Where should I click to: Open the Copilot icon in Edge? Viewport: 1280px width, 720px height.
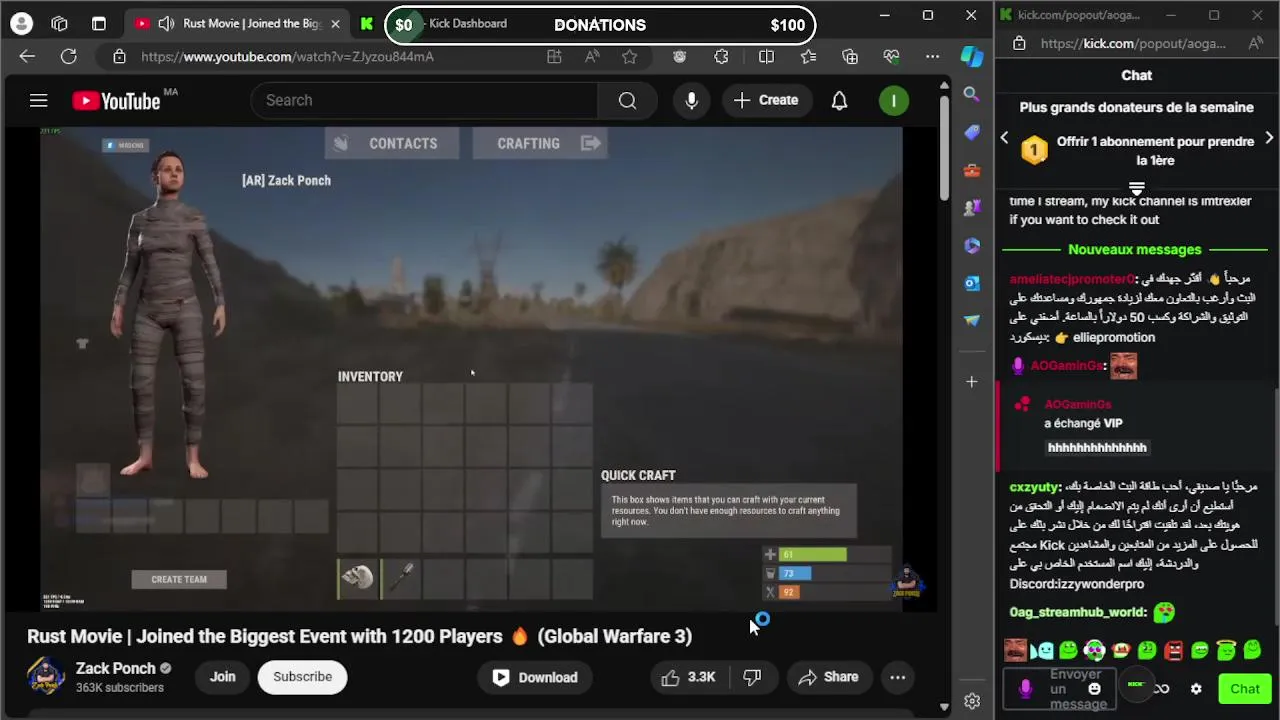pyautogui.click(x=971, y=57)
